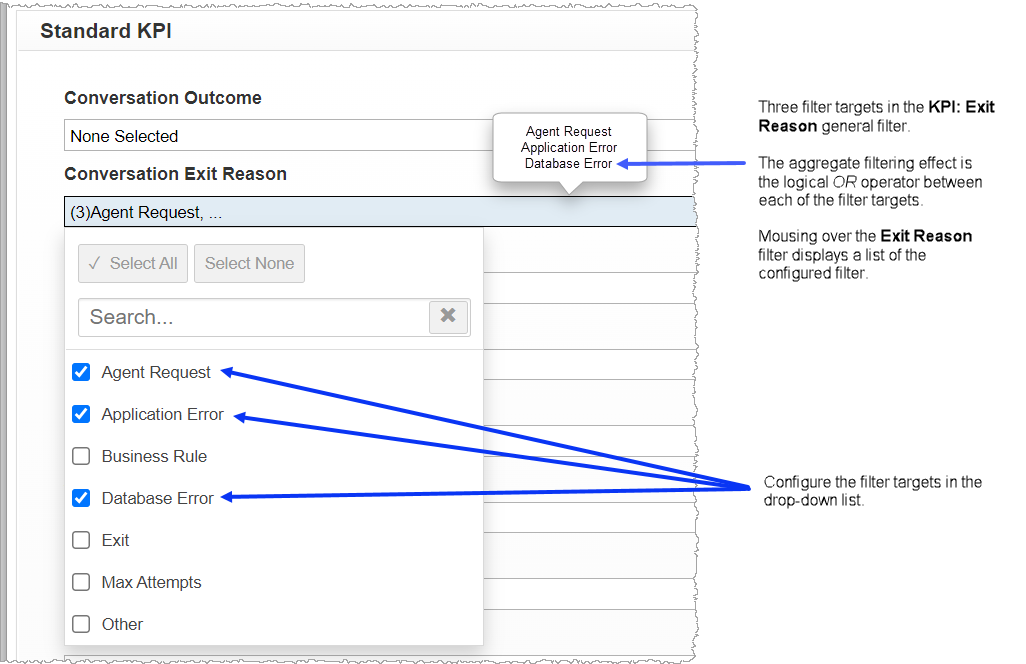This screenshot has height=664, width=1026.
Task: Click the Select All button
Action: 132,263
